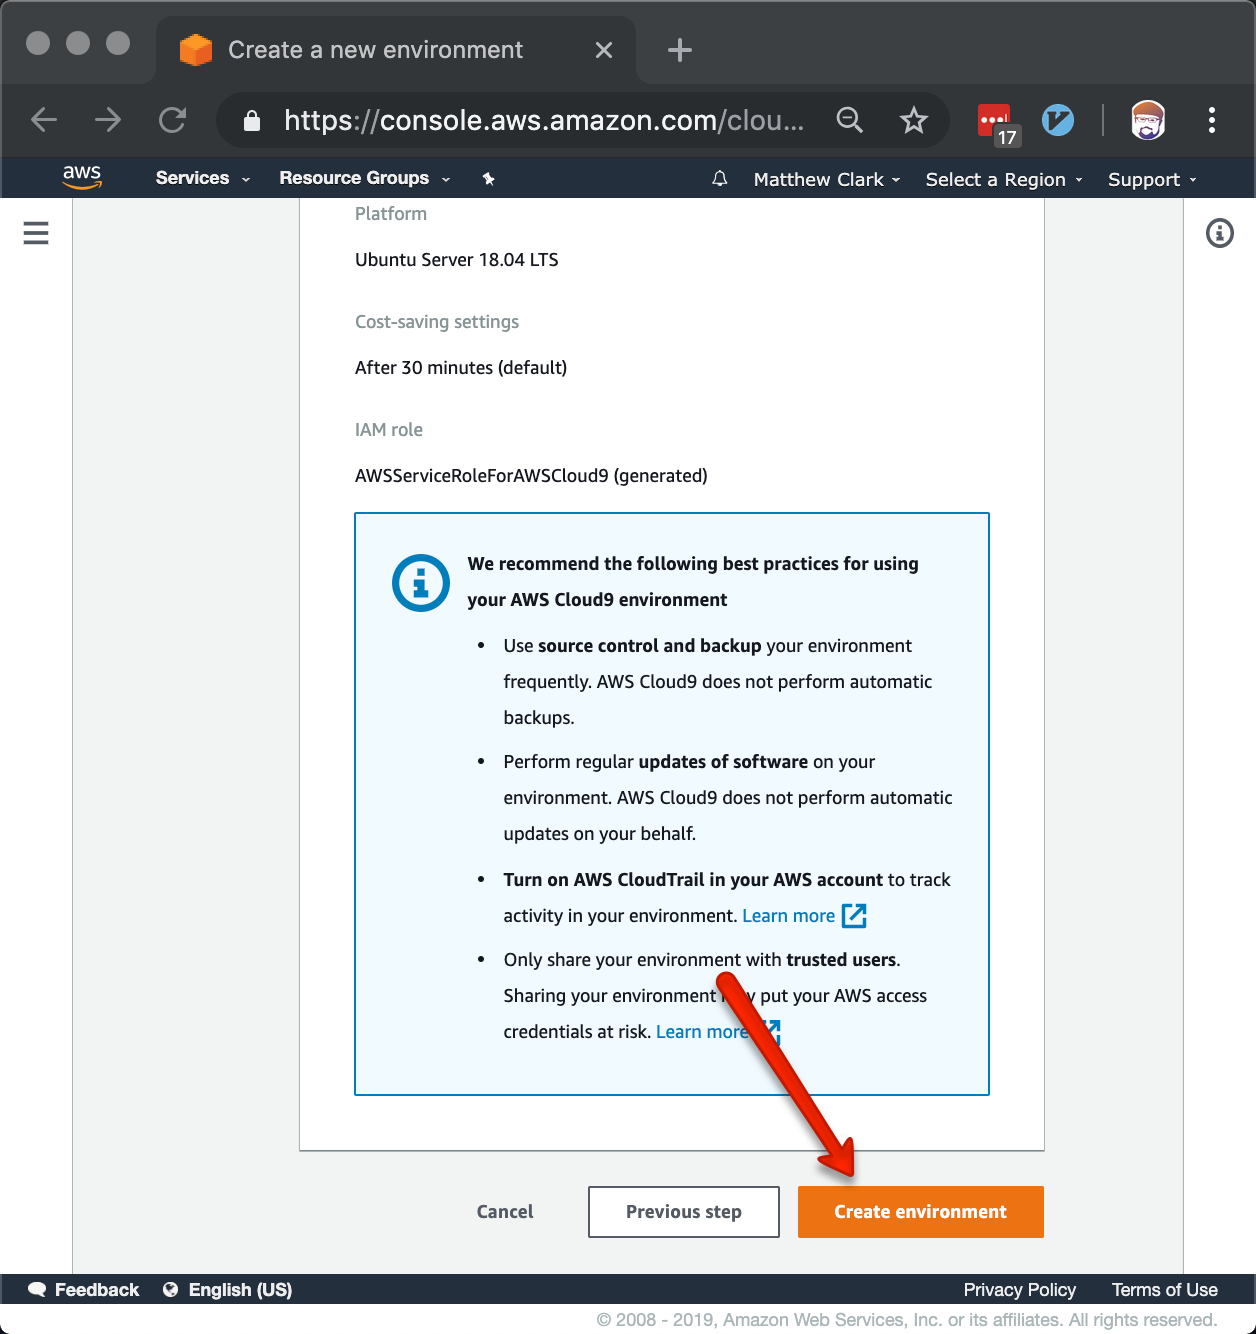Open the Privacy Policy link
Image resolution: width=1256 pixels, height=1334 pixels.
[x=1019, y=1290]
